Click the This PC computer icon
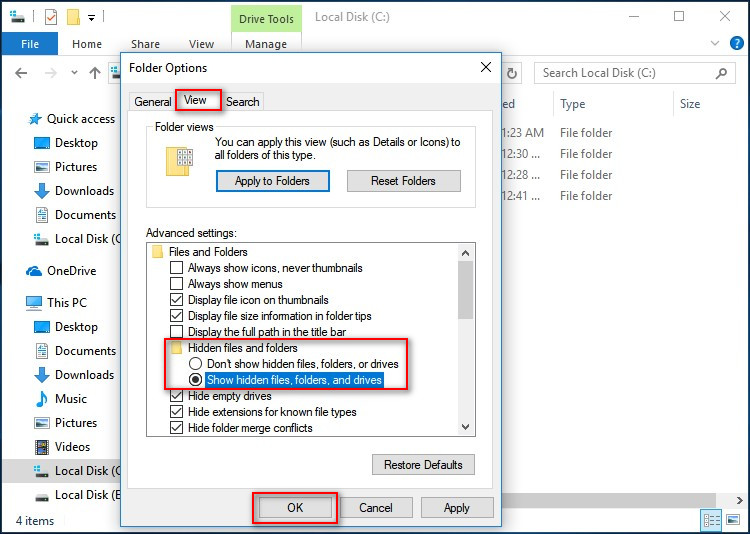The height and width of the screenshot is (534, 750). (34, 303)
